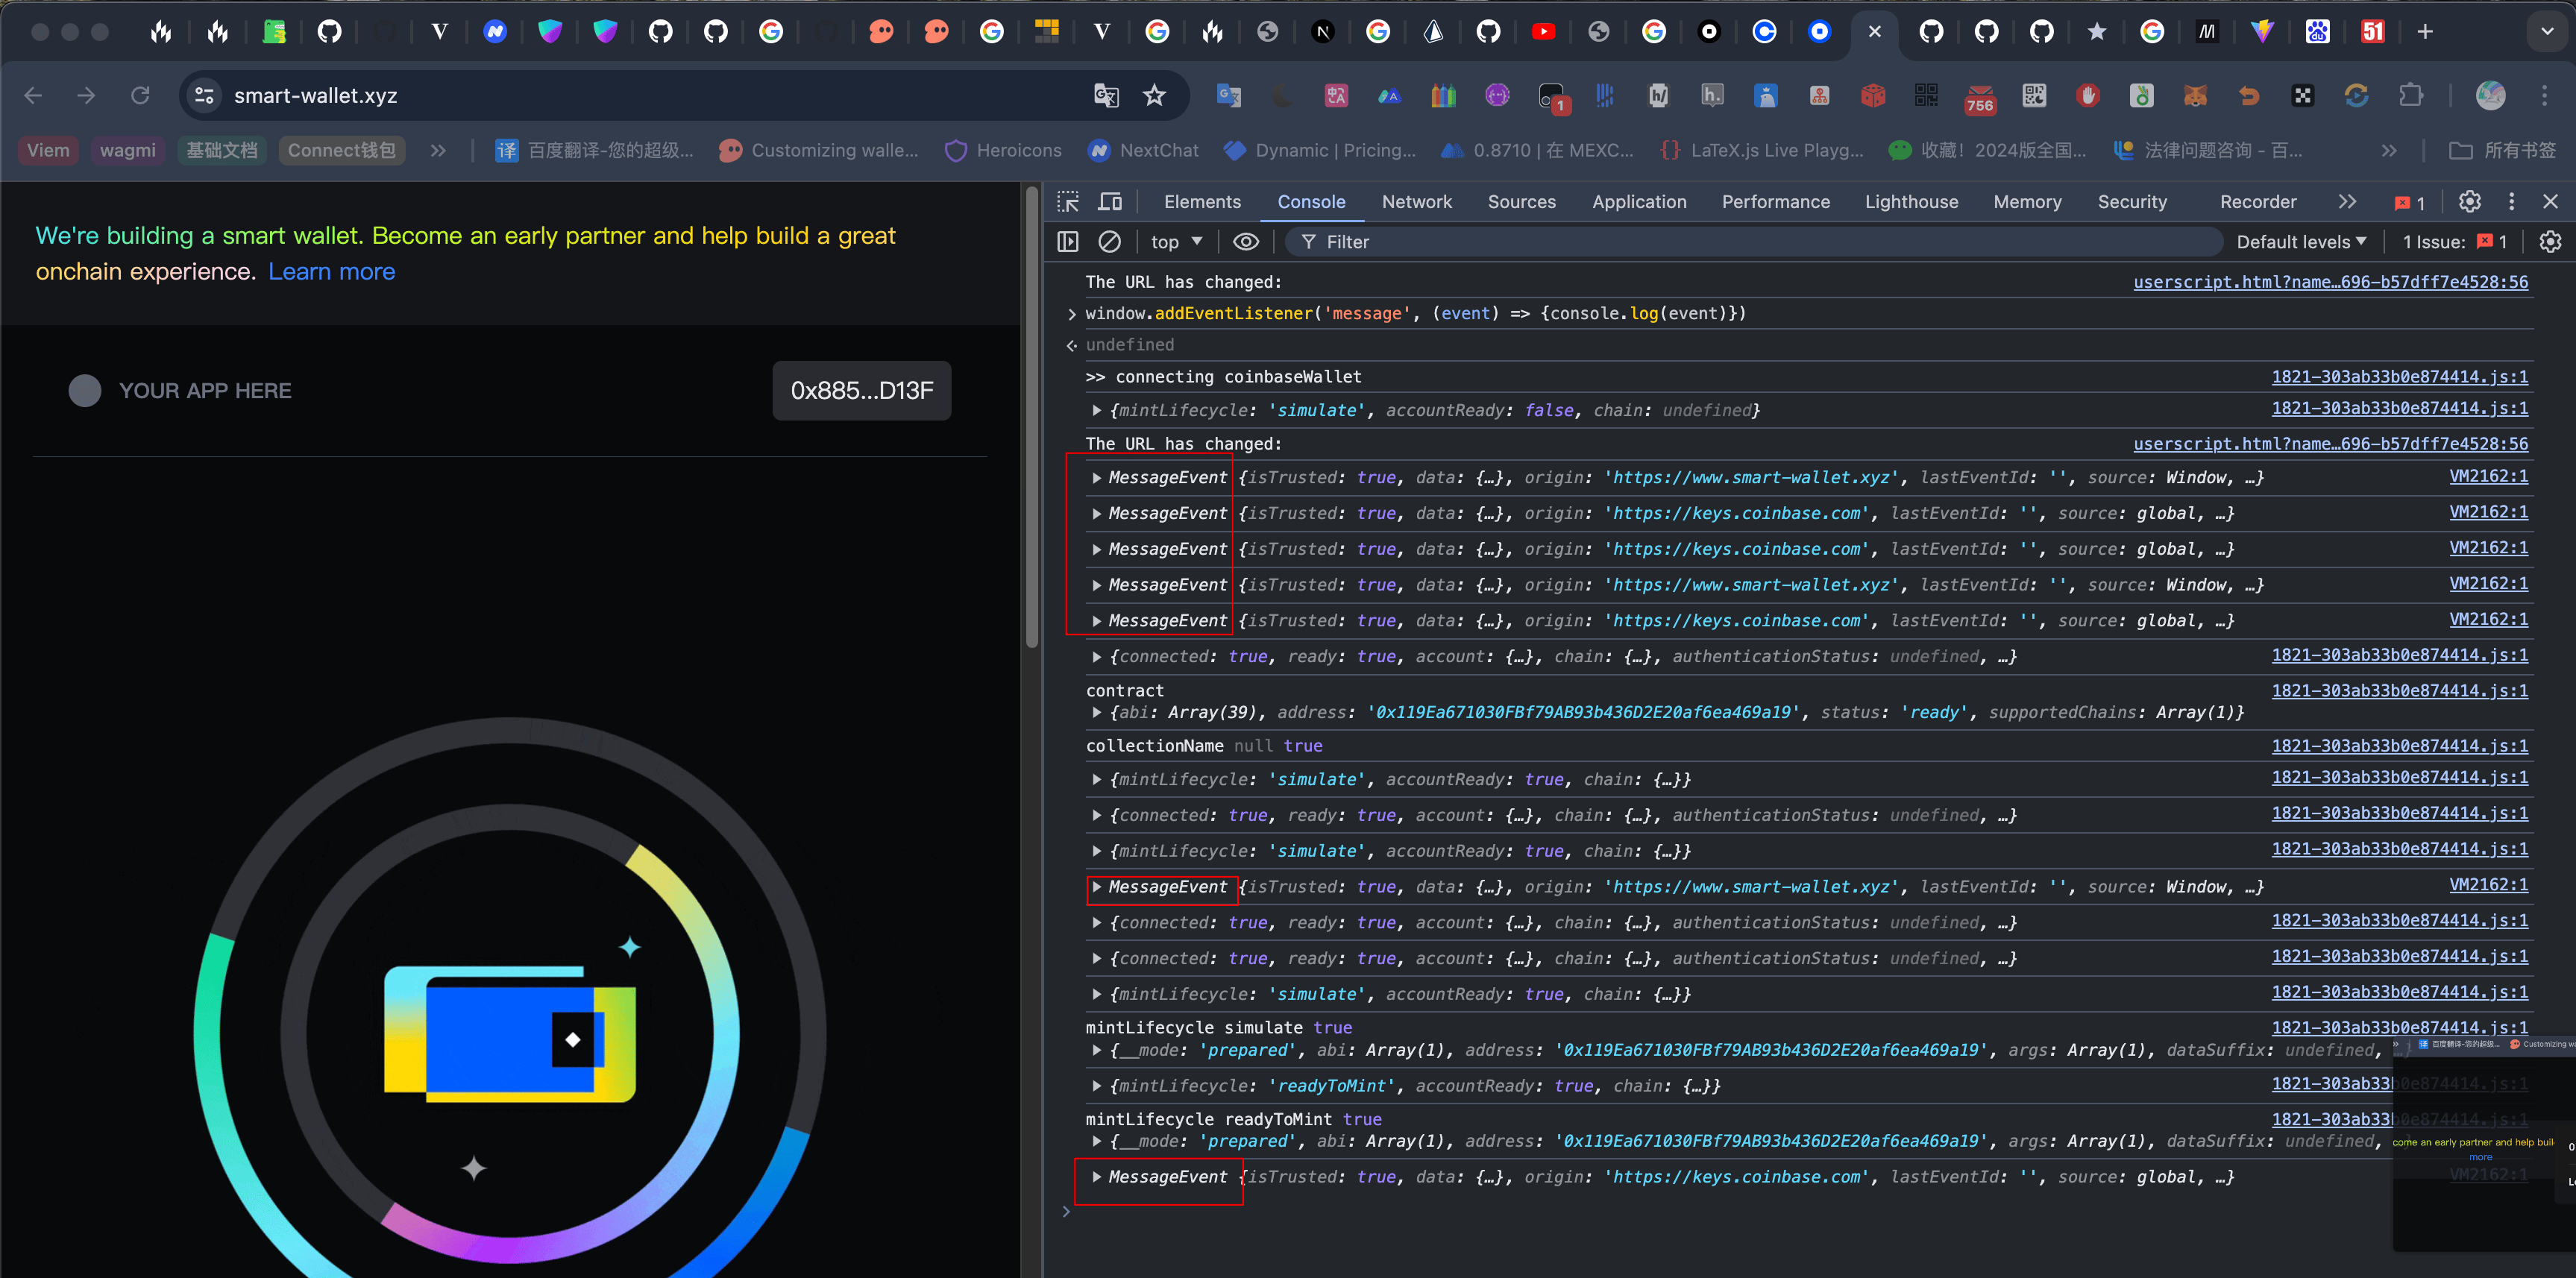Open console settings gear icon
This screenshot has width=2576, height=1278.
pyautogui.click(x=2550, y=242)
